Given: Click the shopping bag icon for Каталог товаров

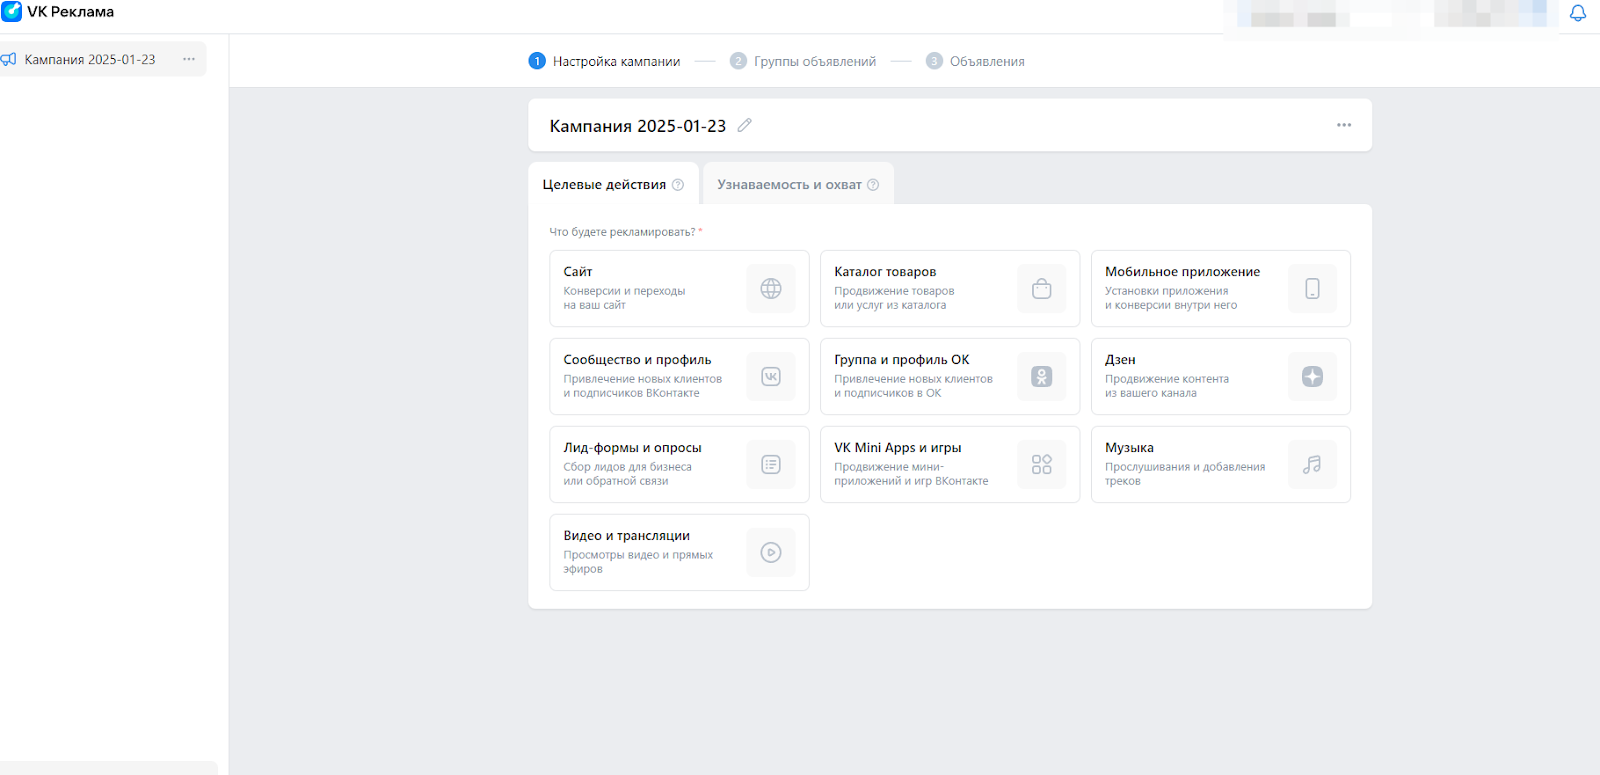Looking at the screenshot, I should (x=1041, y=288).
